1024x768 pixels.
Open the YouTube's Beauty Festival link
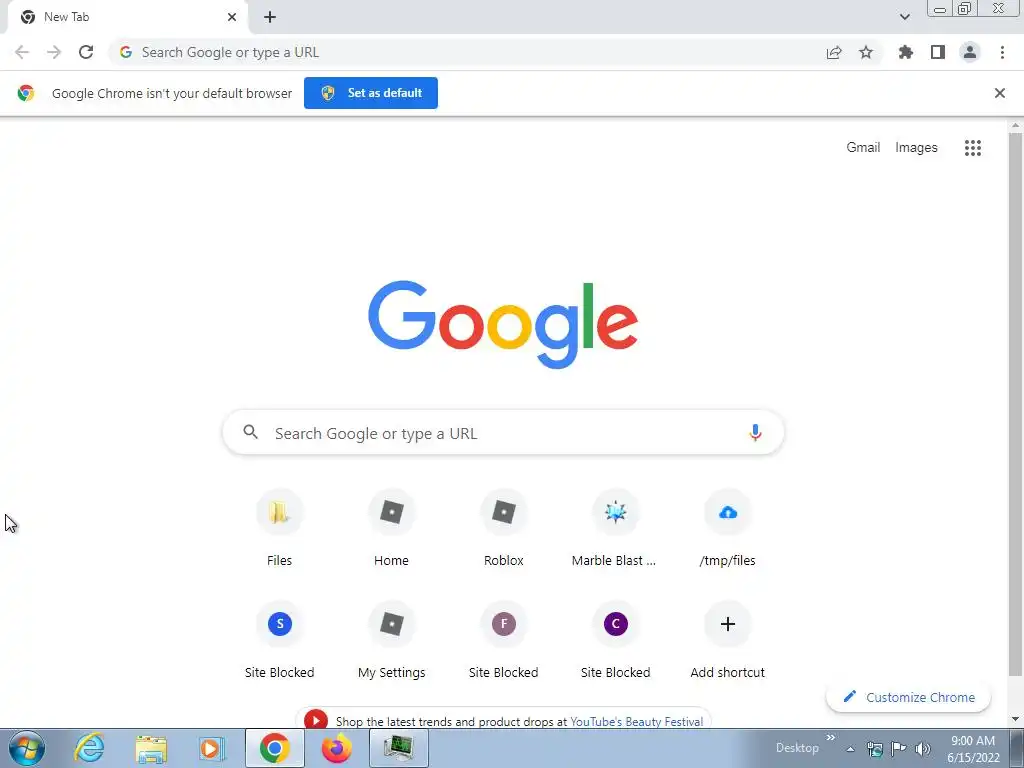tap(637, 722)
